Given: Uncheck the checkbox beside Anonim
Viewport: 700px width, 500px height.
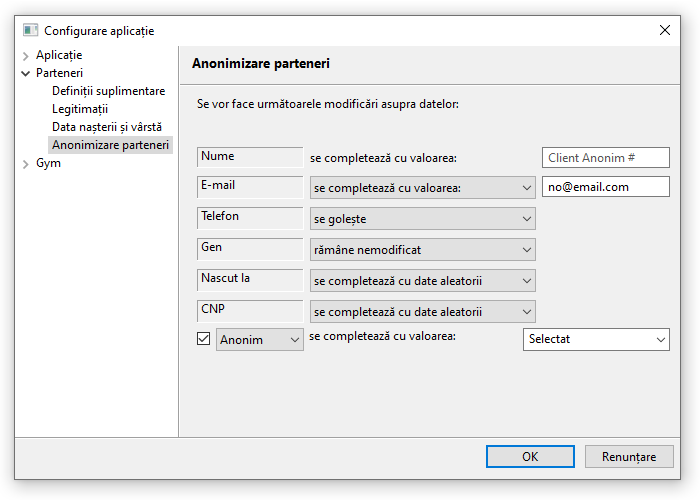Looking at the screenshot, I should [x=204, y=340].
